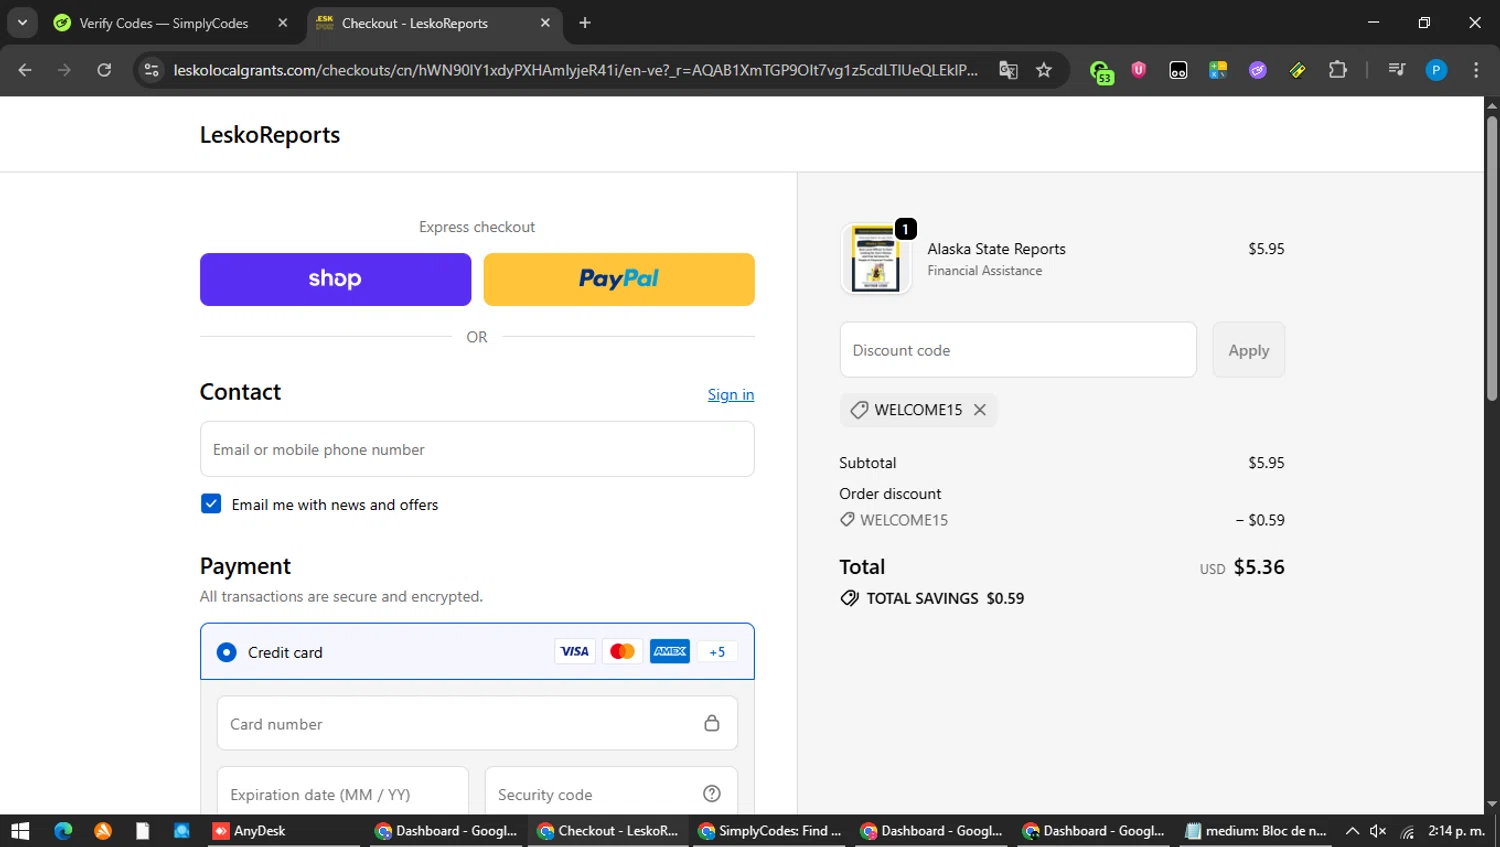Screen dimensions: 1500x847
Task: Open SimplyCodes taskbar window
Action: click(770, 831)
